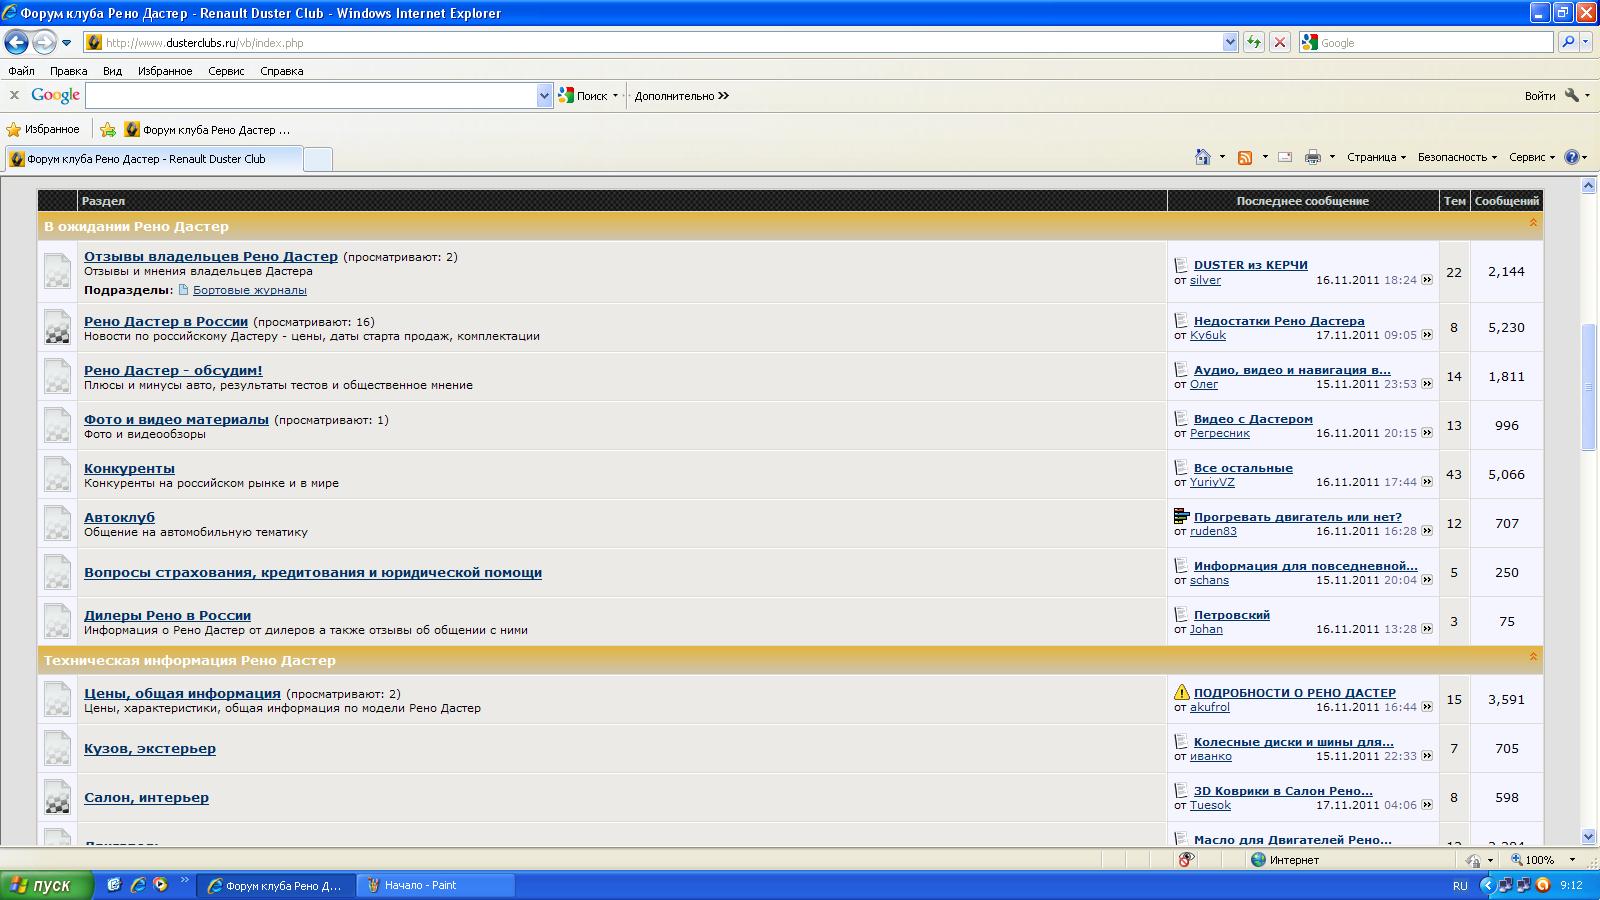Click the Print icon in the command bar
The width and height of the screenshot is (1600, 900).
(1313, 157)
